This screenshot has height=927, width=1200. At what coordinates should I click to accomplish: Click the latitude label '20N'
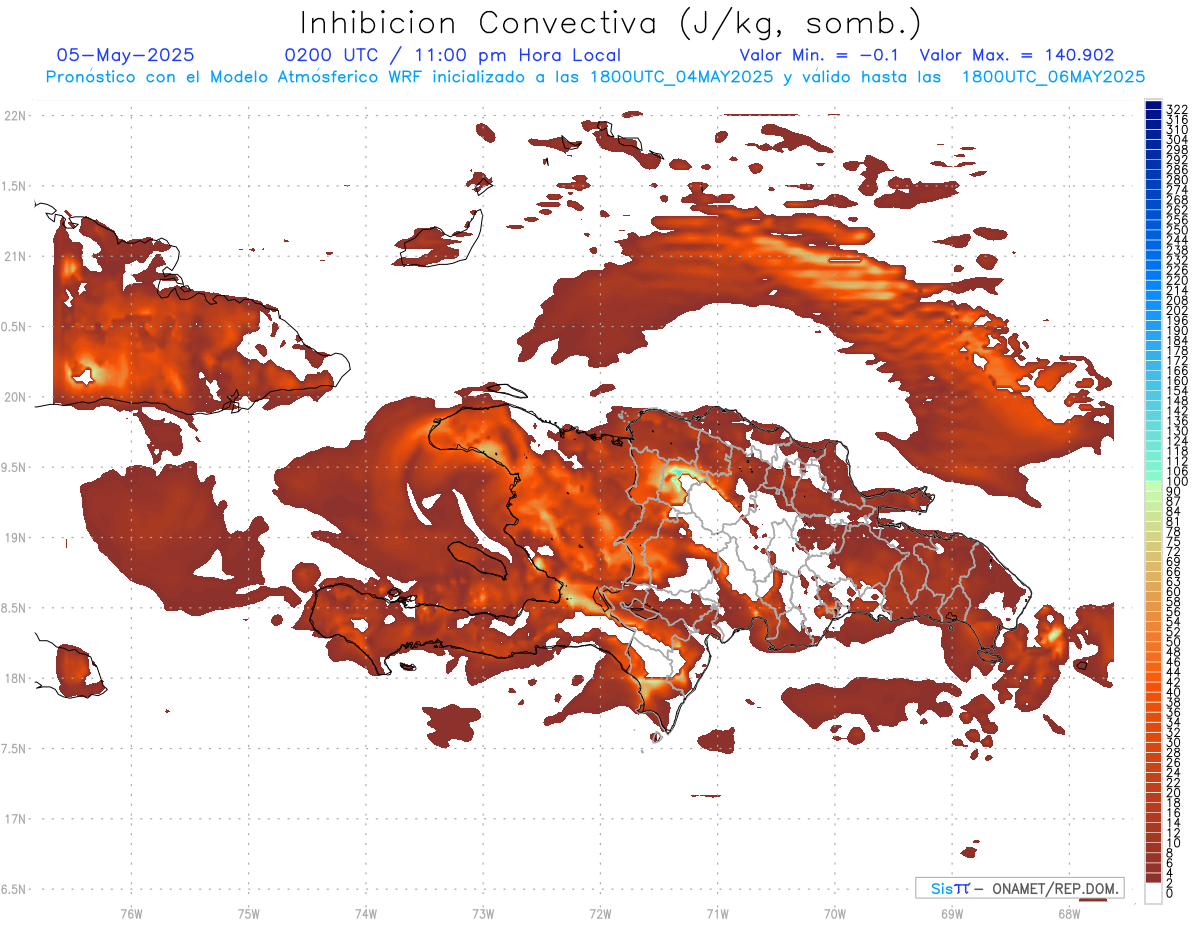(15, 398)
